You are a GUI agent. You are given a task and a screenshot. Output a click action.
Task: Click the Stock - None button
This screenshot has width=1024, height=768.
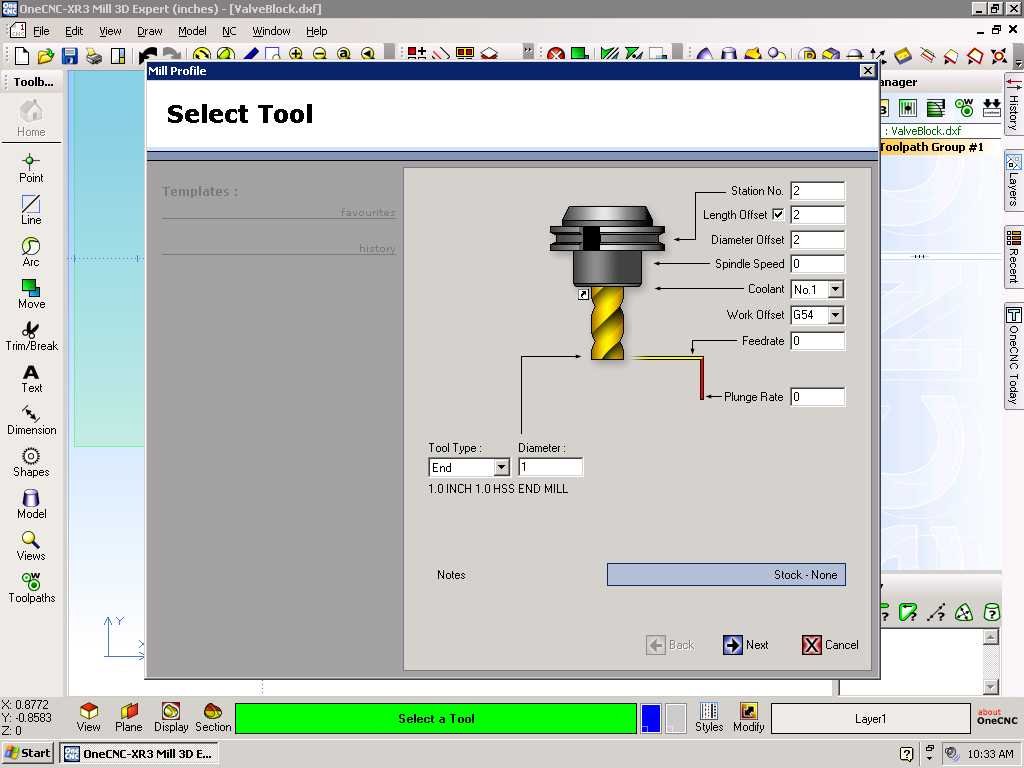coord(726,575)
